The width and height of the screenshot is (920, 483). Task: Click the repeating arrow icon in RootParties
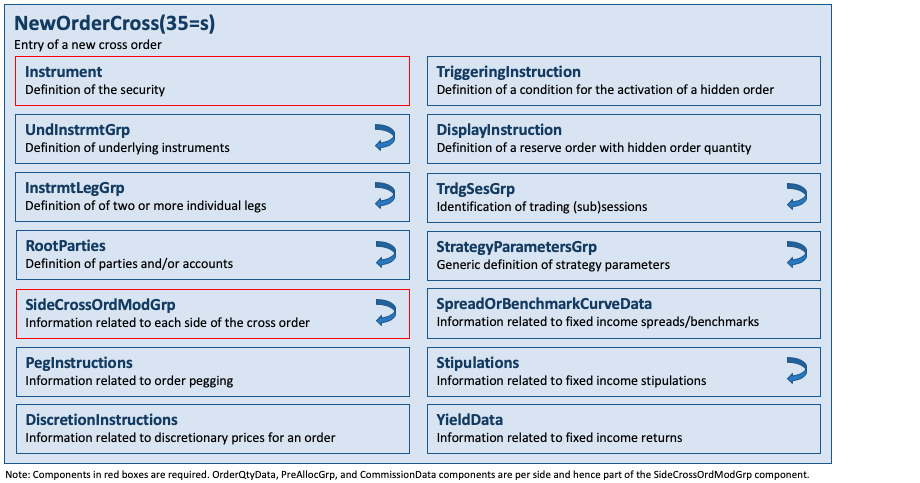click(385, 254)
